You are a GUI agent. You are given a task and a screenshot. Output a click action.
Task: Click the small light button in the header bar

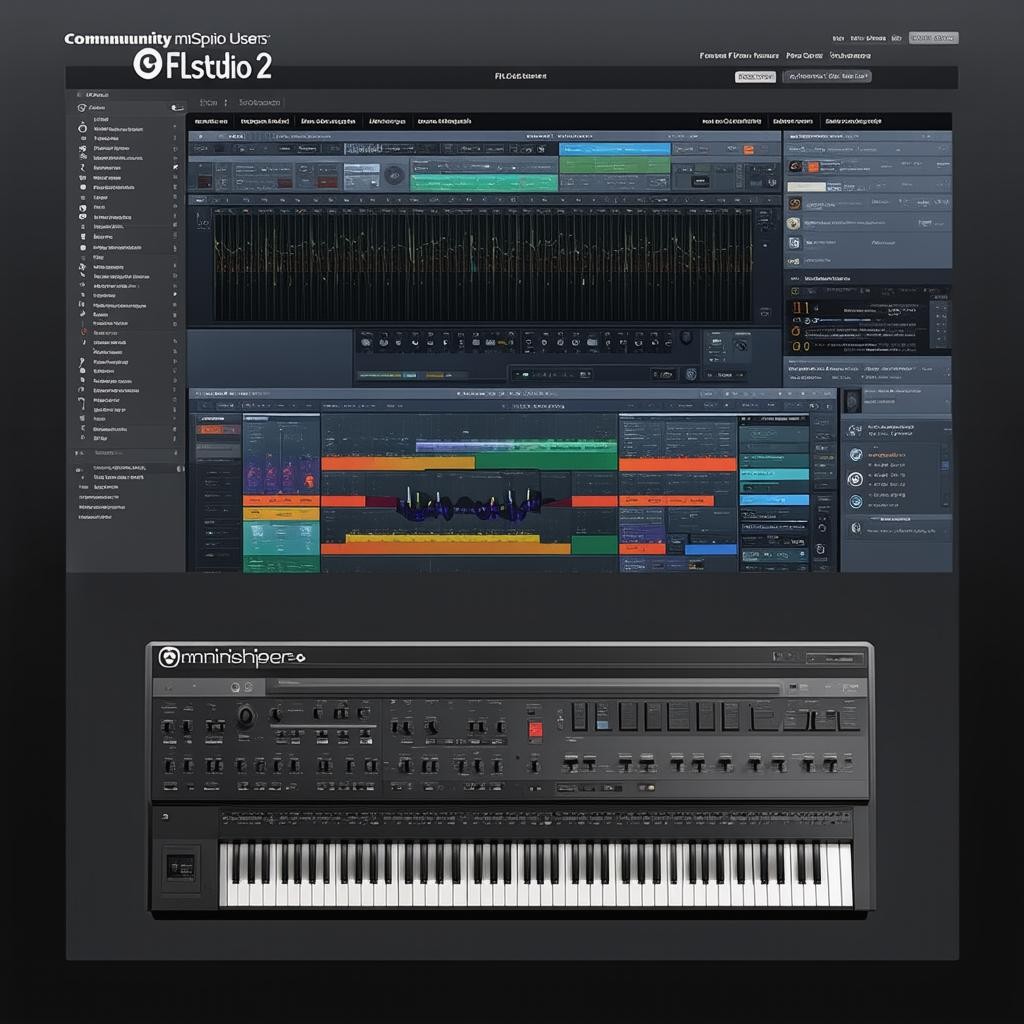[x=755, y=76]
